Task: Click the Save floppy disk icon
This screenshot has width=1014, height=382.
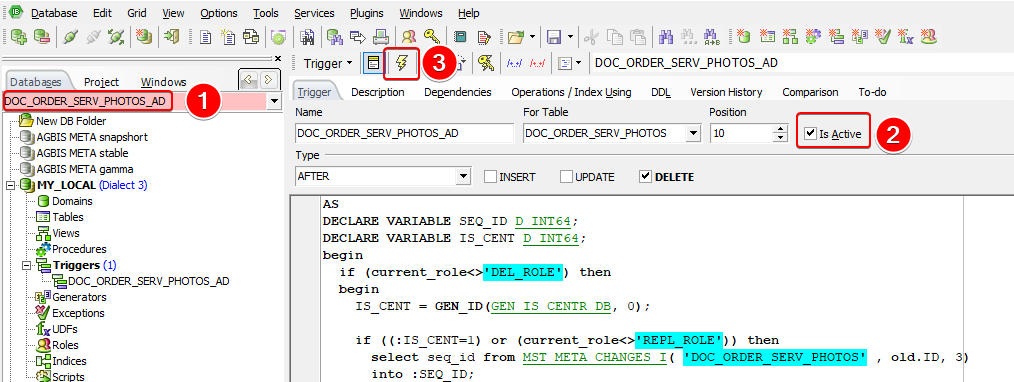Action: (x=554, y=36)
